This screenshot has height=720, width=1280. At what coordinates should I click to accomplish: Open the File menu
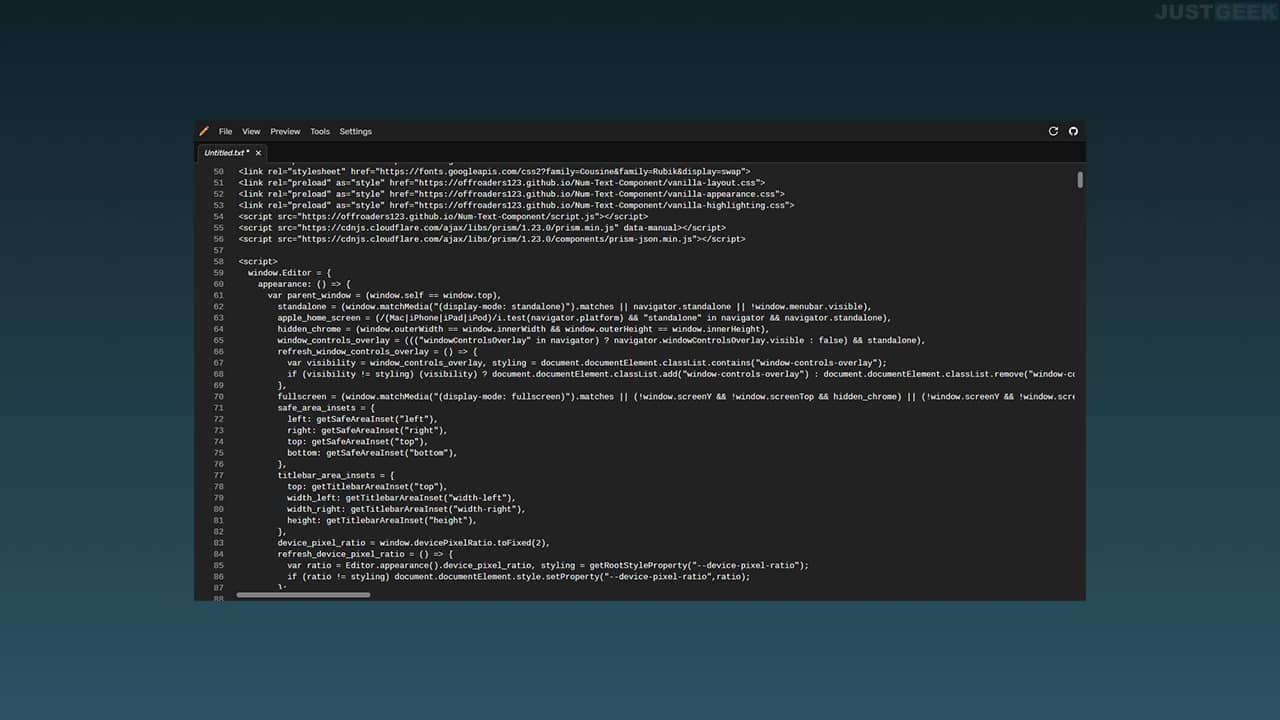coord(226,131)
